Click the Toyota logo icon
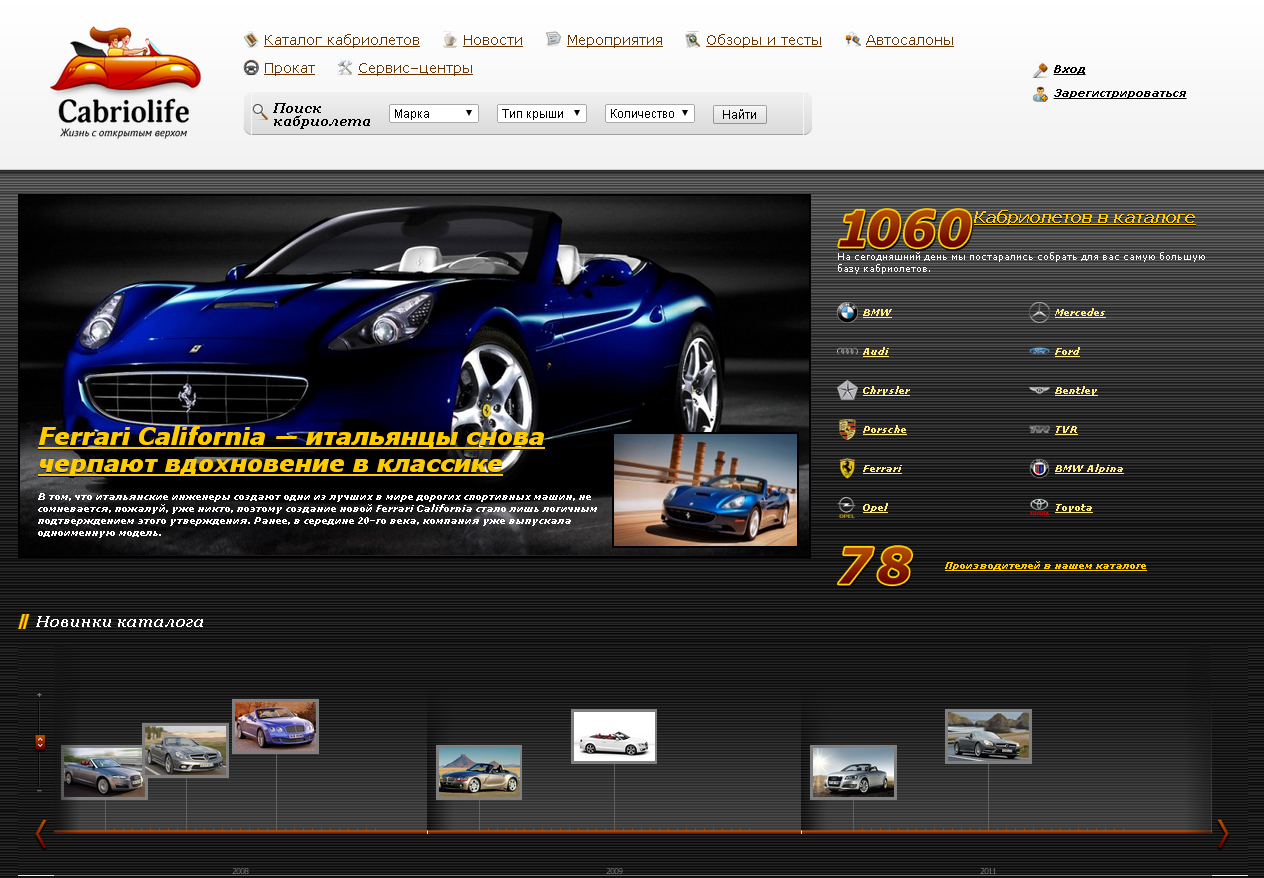1264x878 pixels. click(x=1039, y=508)
